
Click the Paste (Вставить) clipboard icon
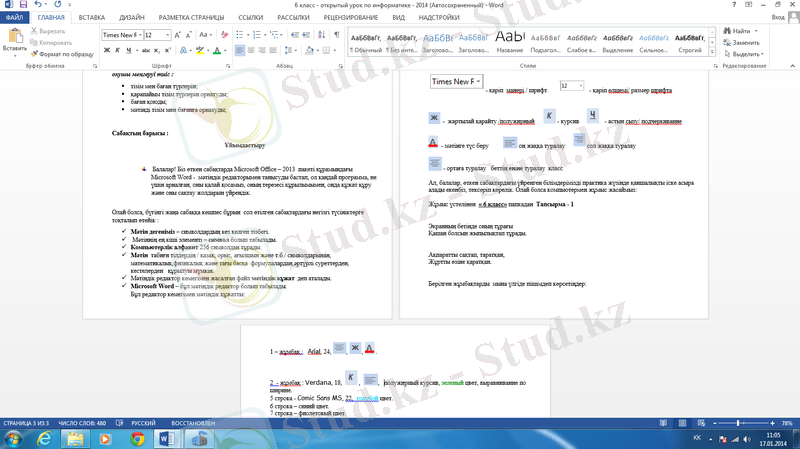point(15,36)
